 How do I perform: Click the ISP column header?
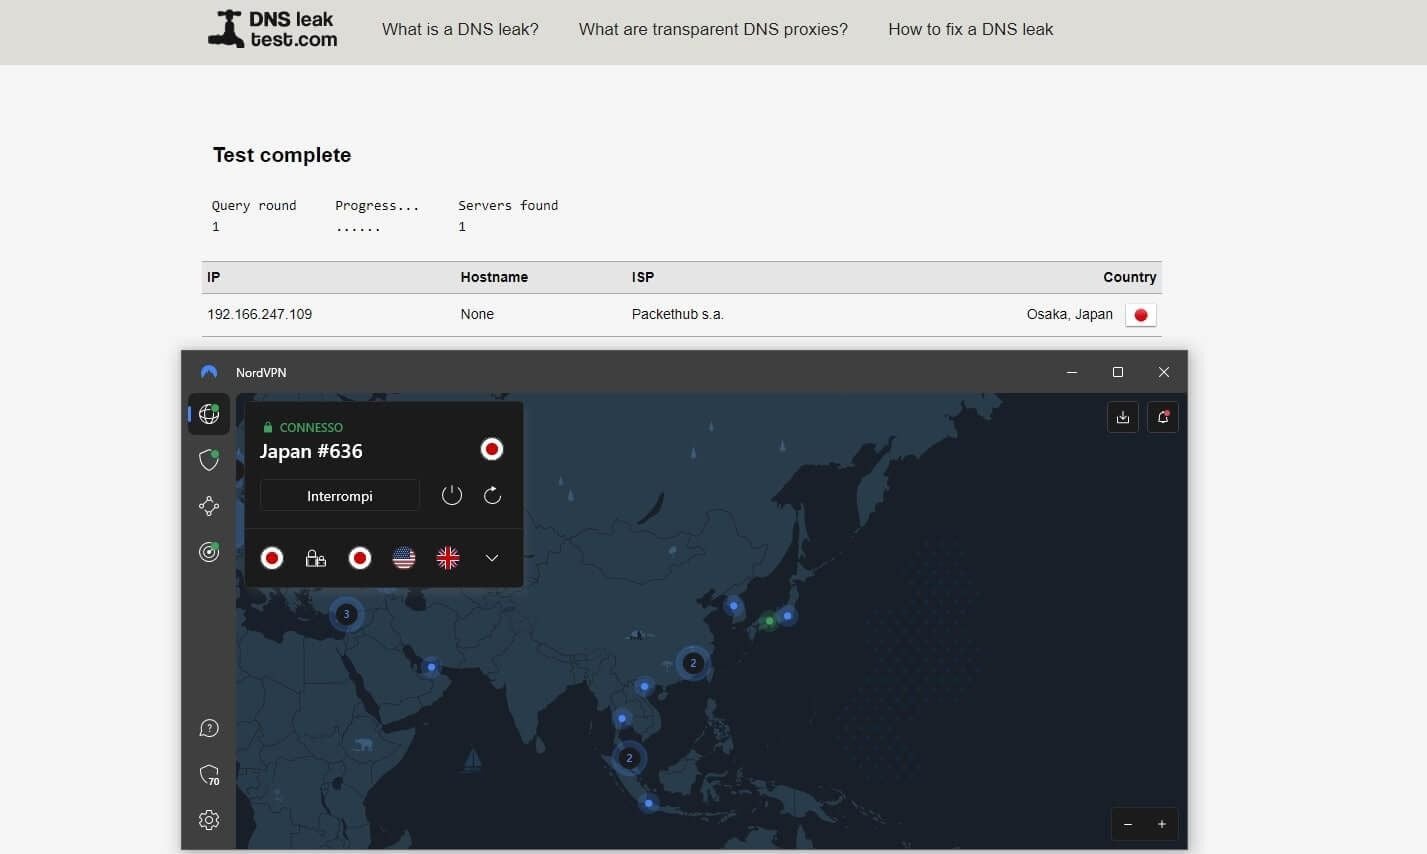click(x=643, y=277)
